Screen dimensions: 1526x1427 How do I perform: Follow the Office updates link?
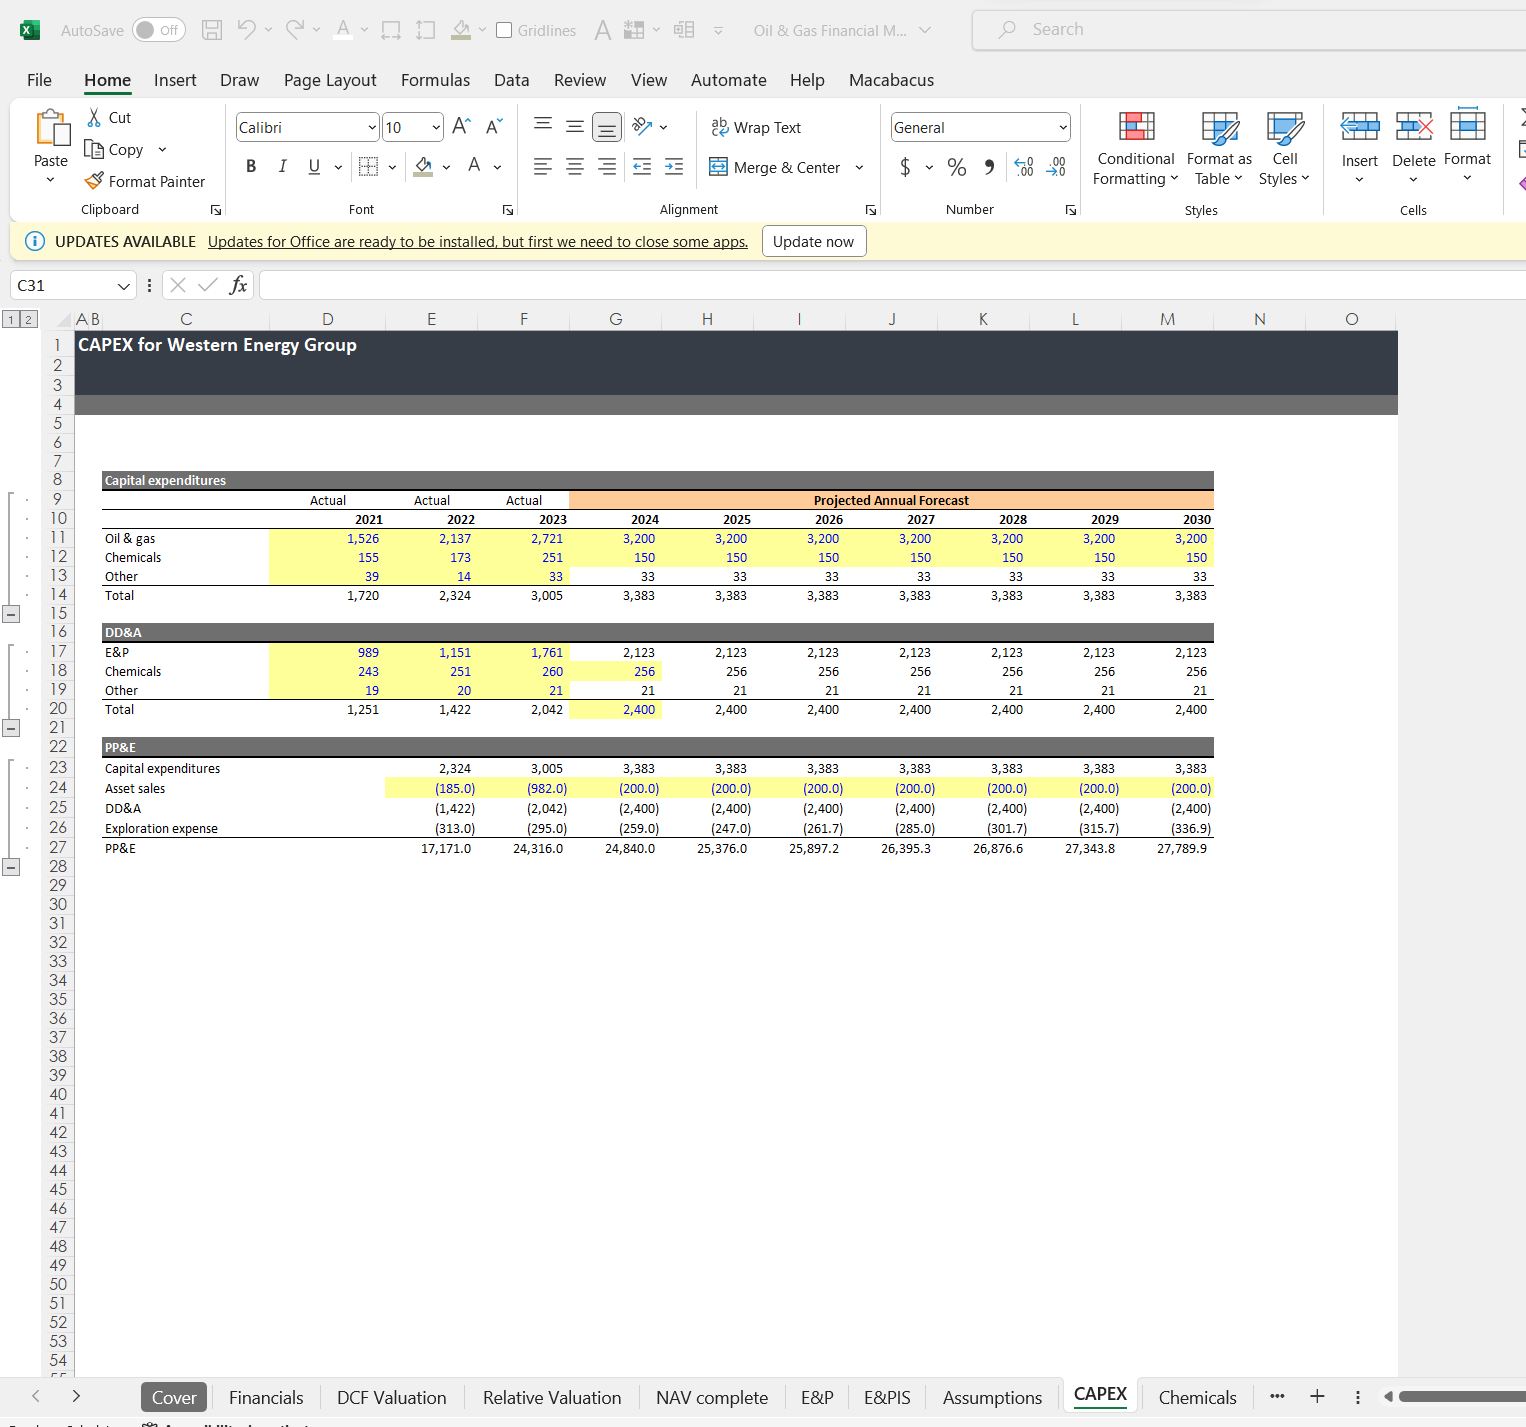click(477, 241)
